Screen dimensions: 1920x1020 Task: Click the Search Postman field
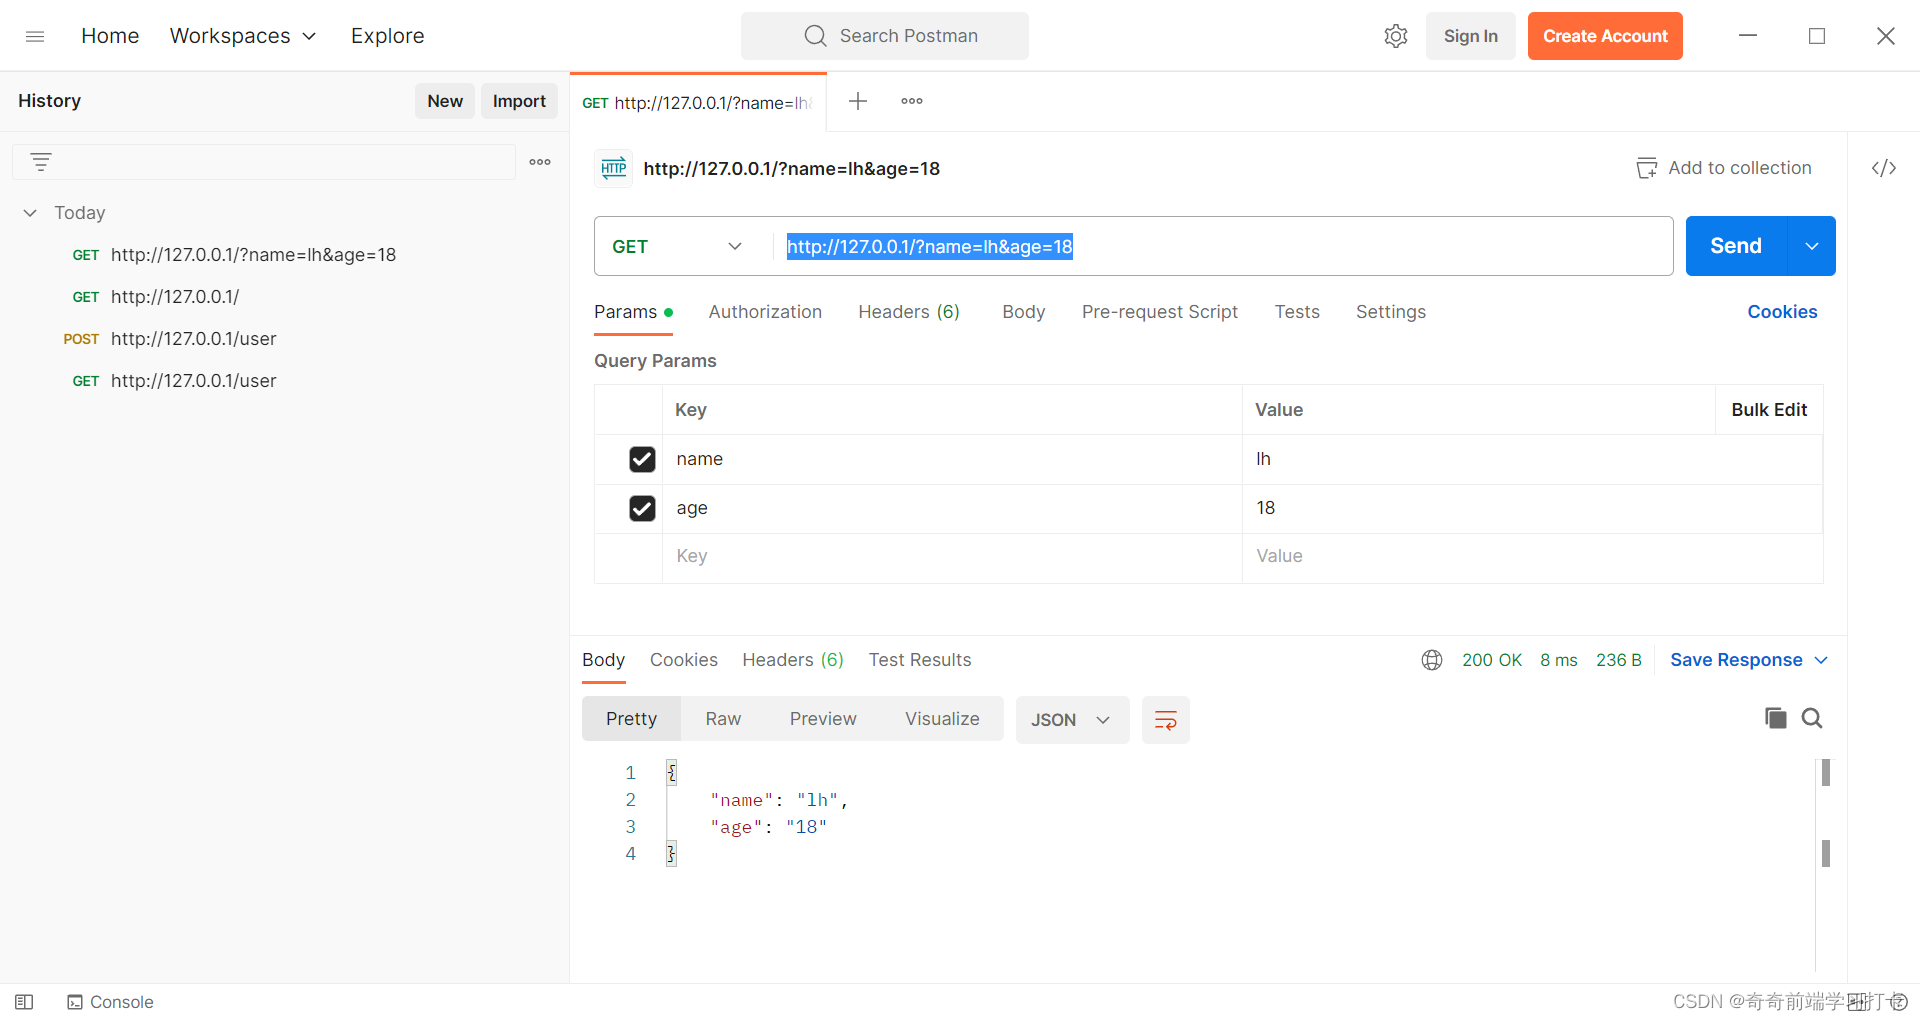tap(884, 36)
